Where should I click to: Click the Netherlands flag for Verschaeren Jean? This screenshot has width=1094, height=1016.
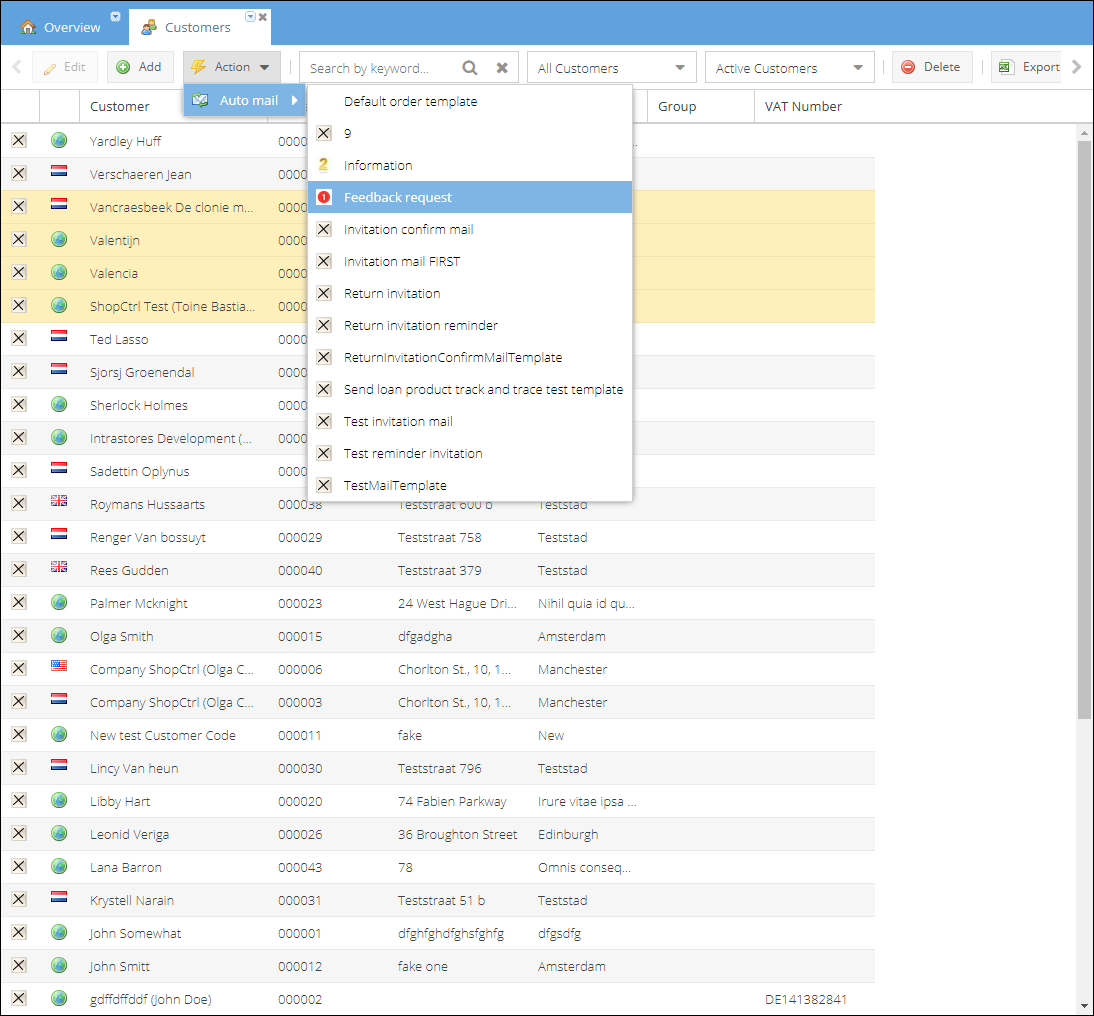click(x=59, y=172)
